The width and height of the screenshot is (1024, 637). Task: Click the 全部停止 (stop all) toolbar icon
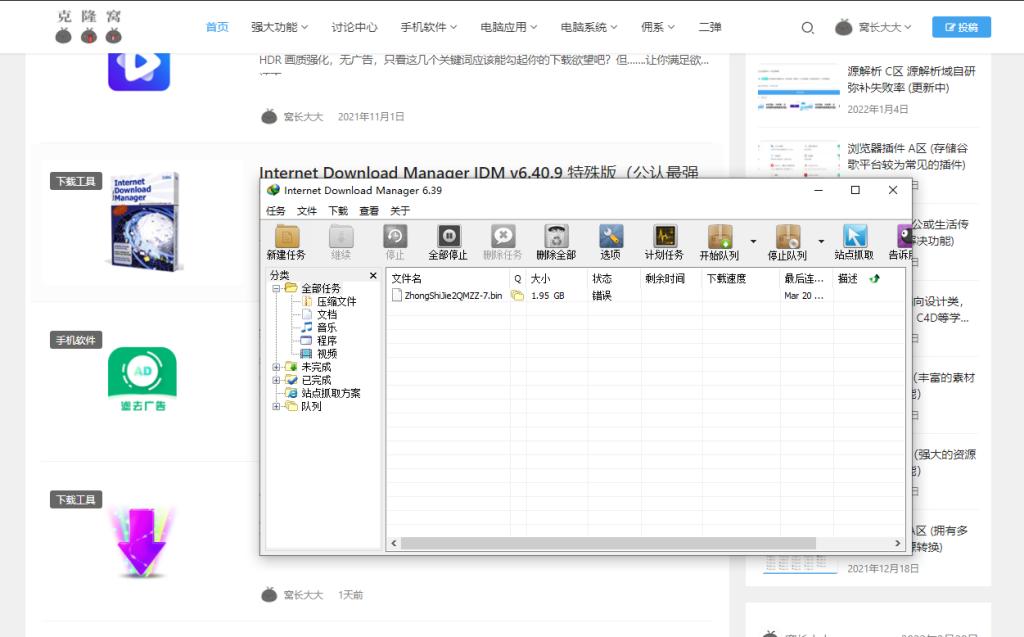point(448,242)
